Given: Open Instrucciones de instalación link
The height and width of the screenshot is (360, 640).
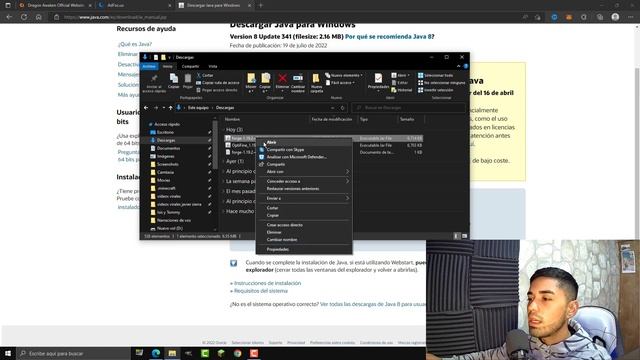Looking at the screenshot, I should [x=267, y=283].
